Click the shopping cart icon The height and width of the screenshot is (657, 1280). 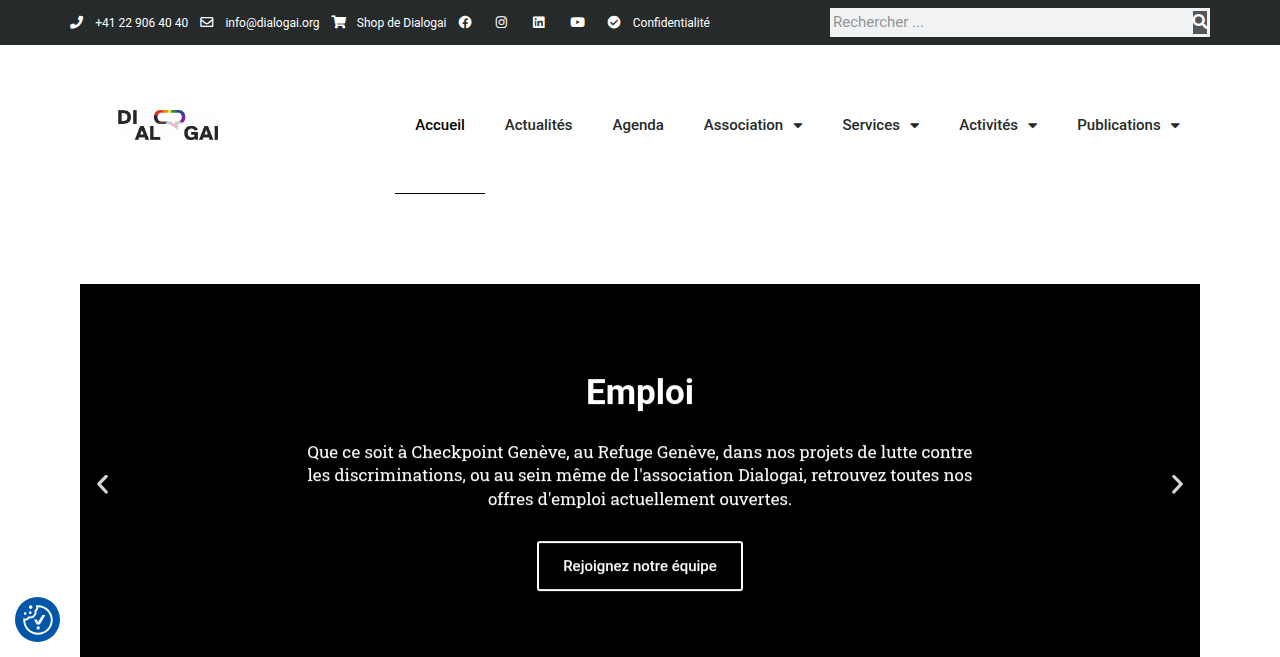point(339,22)
